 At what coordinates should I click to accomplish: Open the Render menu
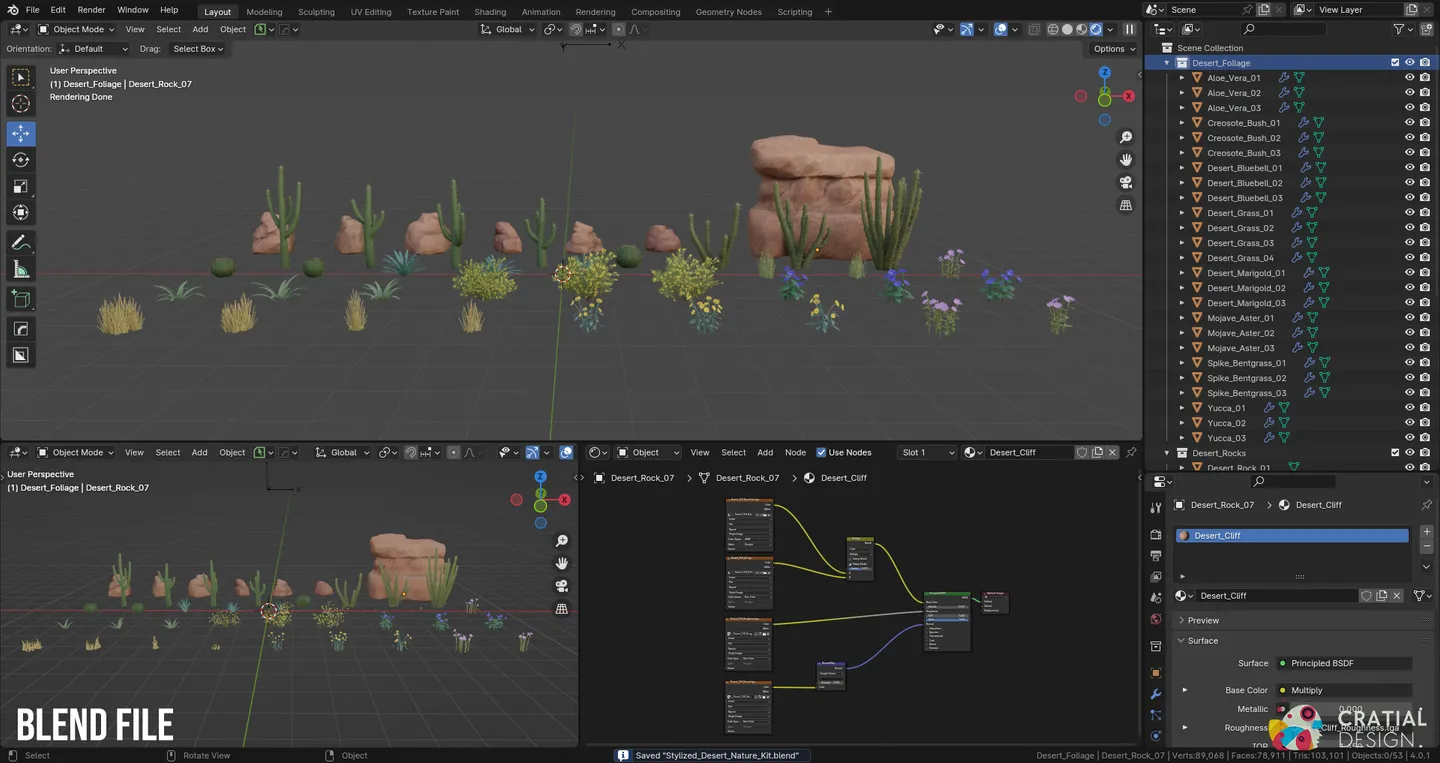click(x=91, y=10)
